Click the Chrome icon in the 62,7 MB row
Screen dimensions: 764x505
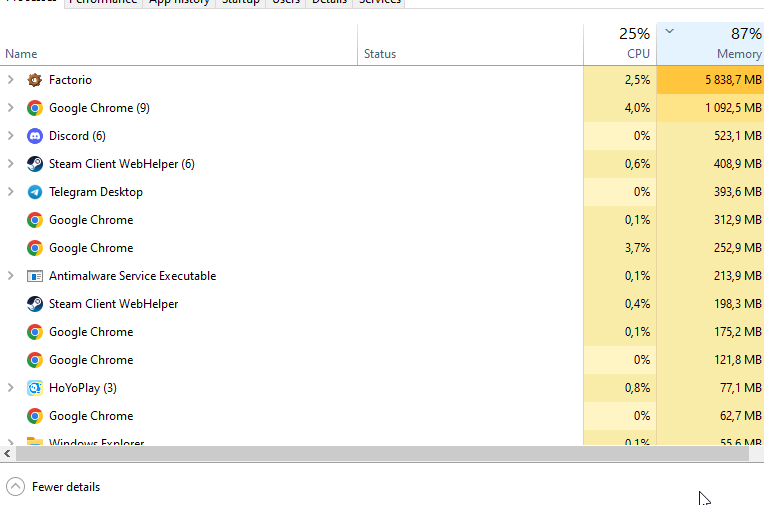coord(35,416)
